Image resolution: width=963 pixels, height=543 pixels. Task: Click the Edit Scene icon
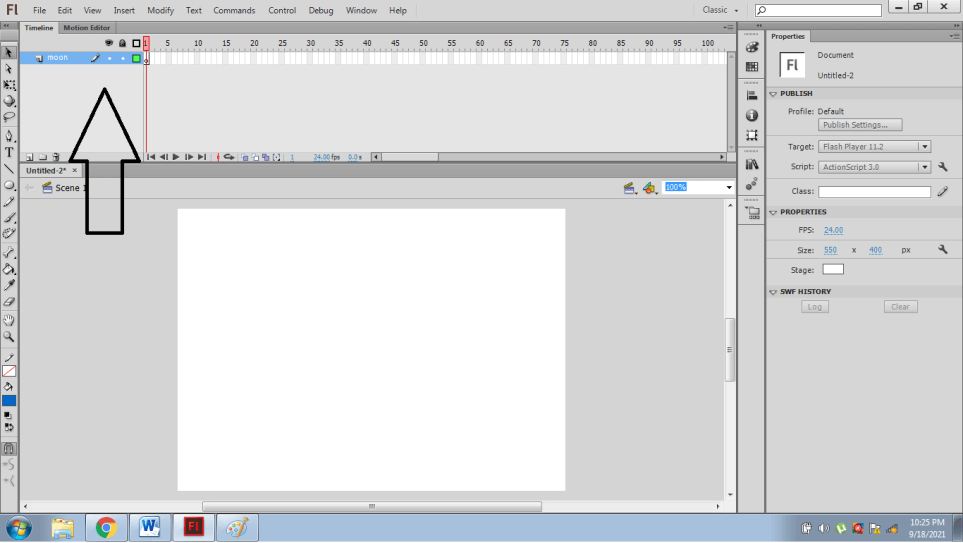click(630, 188)
